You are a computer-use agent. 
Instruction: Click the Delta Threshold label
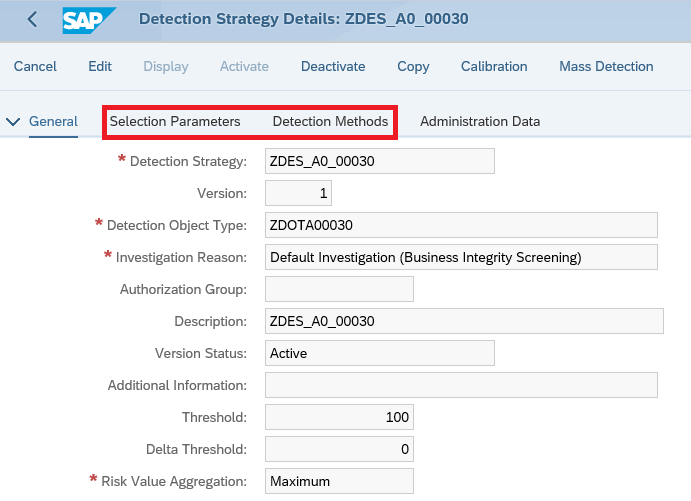(x=197, y=449)
